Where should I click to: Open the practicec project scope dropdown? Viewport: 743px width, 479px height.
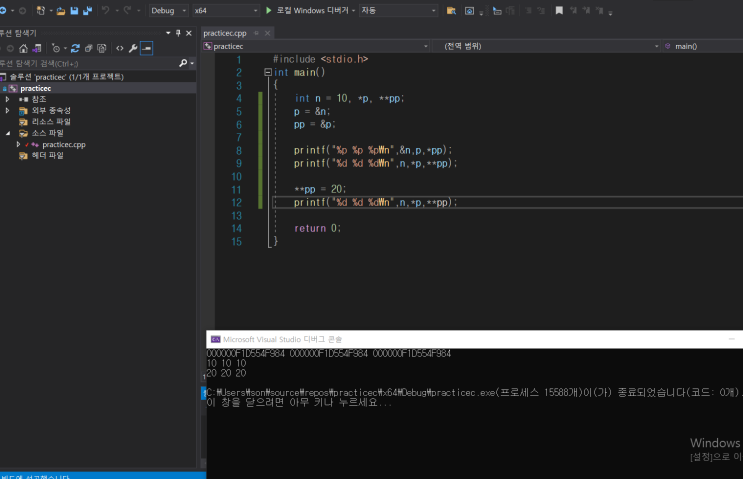tap(316, 46)
